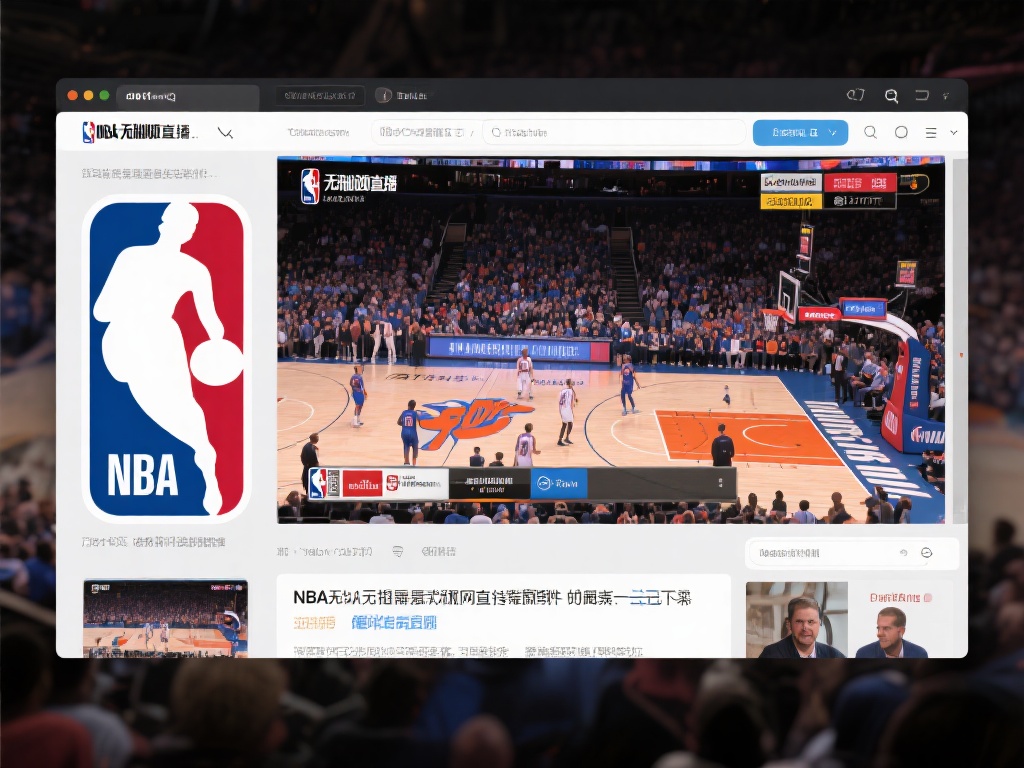Click the leftmost icon in title bar right group
The image size is (1024, 768).
[855, 96]
